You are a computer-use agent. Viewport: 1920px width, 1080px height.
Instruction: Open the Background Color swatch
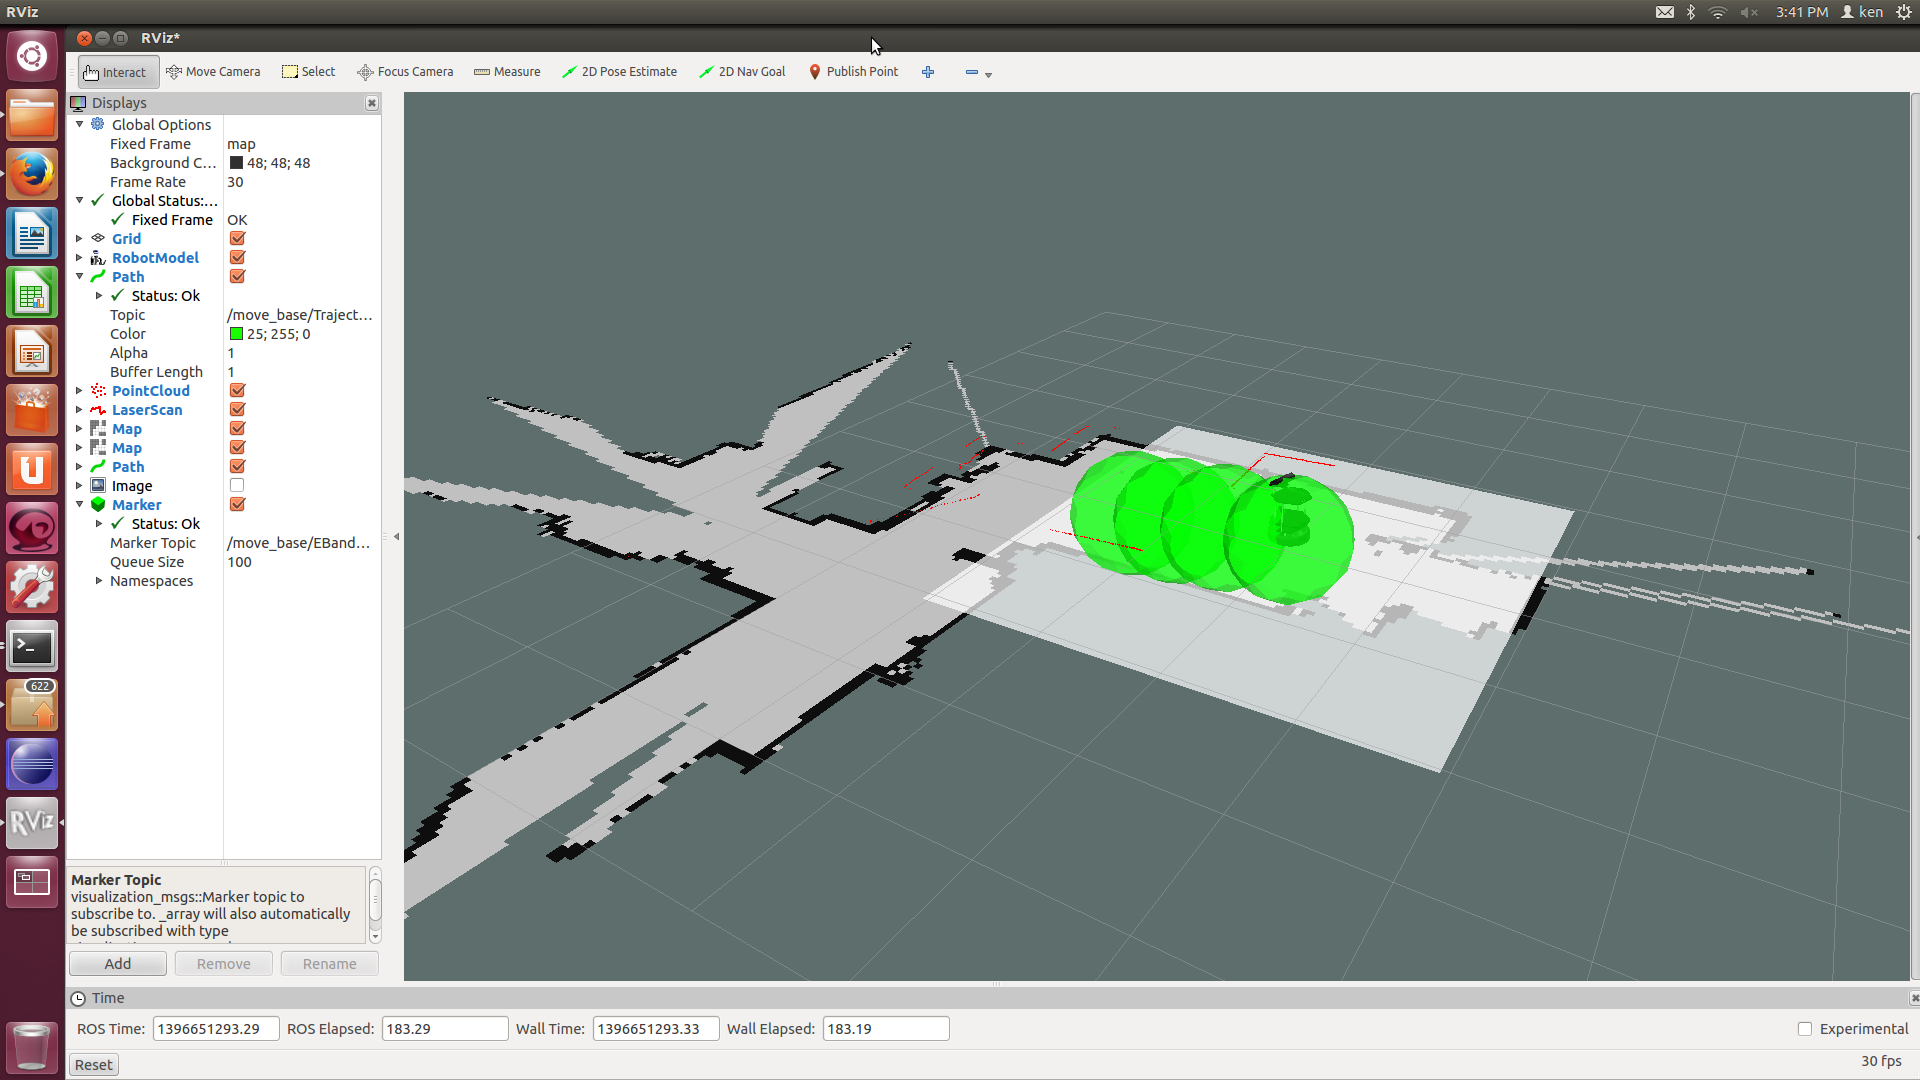coord(236,163)
